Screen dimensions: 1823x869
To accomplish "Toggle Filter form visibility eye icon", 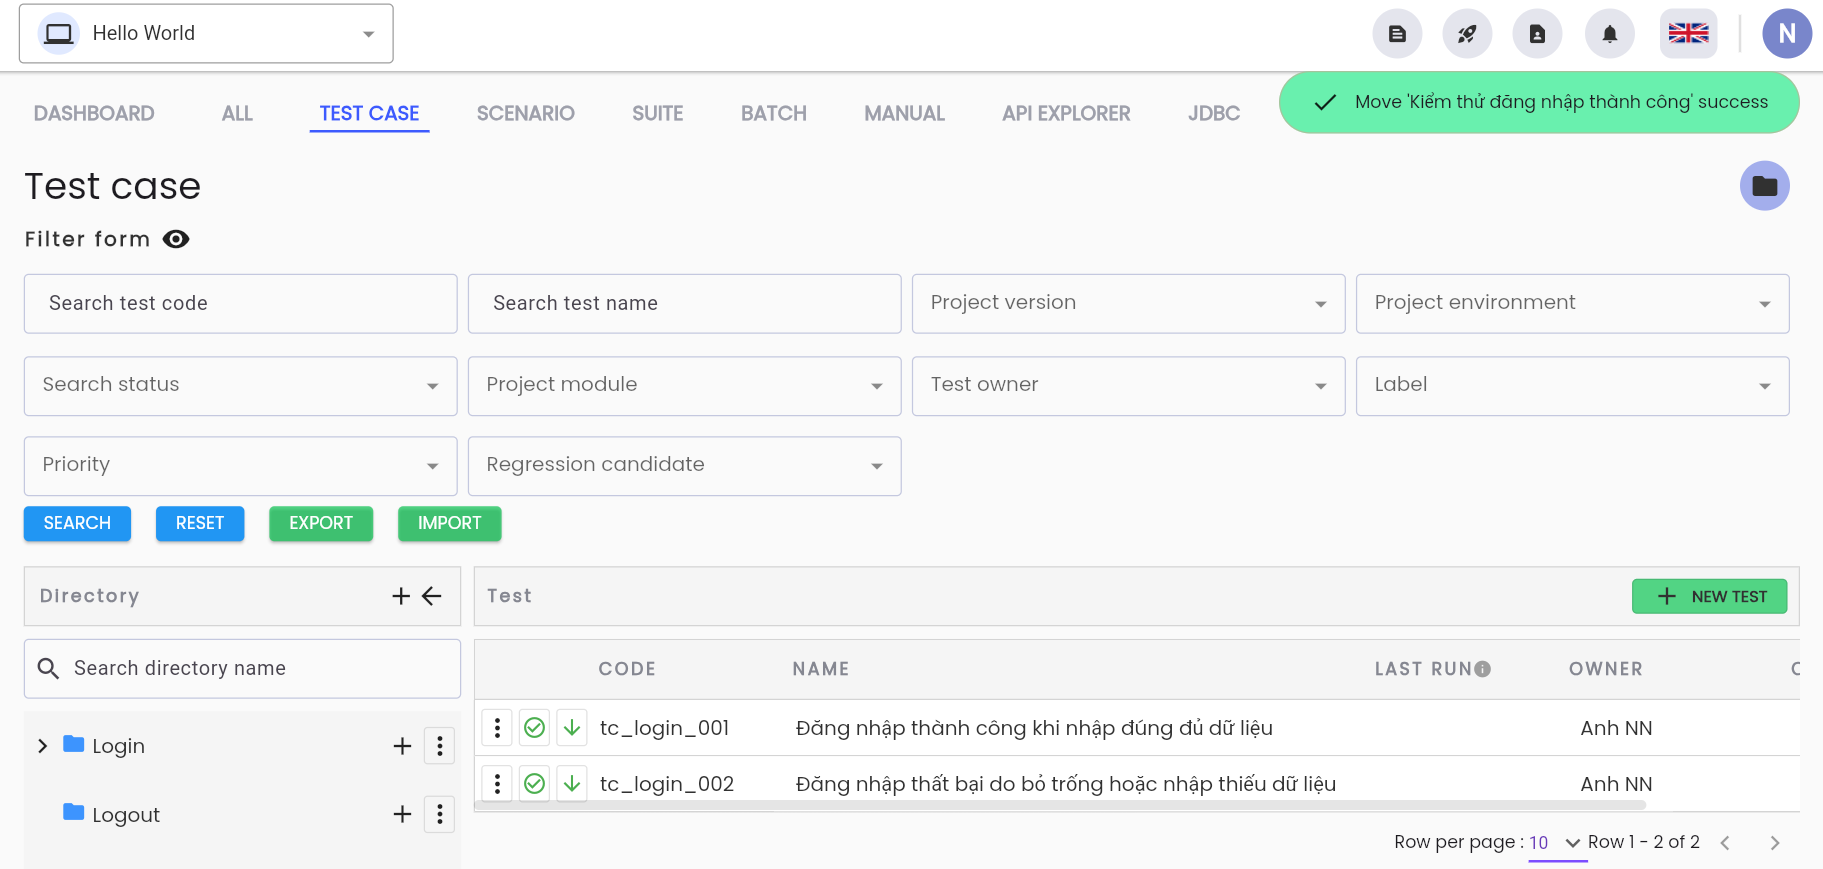I will coord(176,239).
